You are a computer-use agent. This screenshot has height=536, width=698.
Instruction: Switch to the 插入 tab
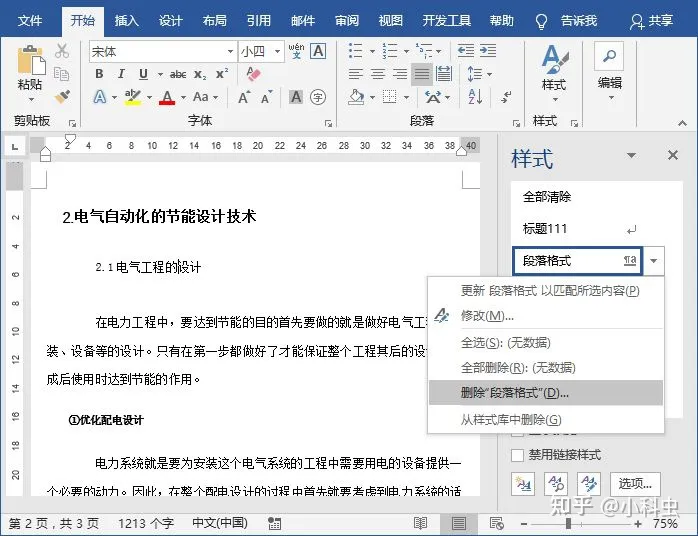(126, 20)
